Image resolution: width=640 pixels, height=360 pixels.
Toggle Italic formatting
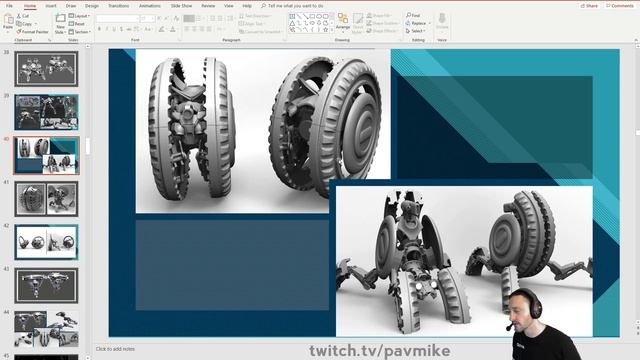tap(107, 29)
